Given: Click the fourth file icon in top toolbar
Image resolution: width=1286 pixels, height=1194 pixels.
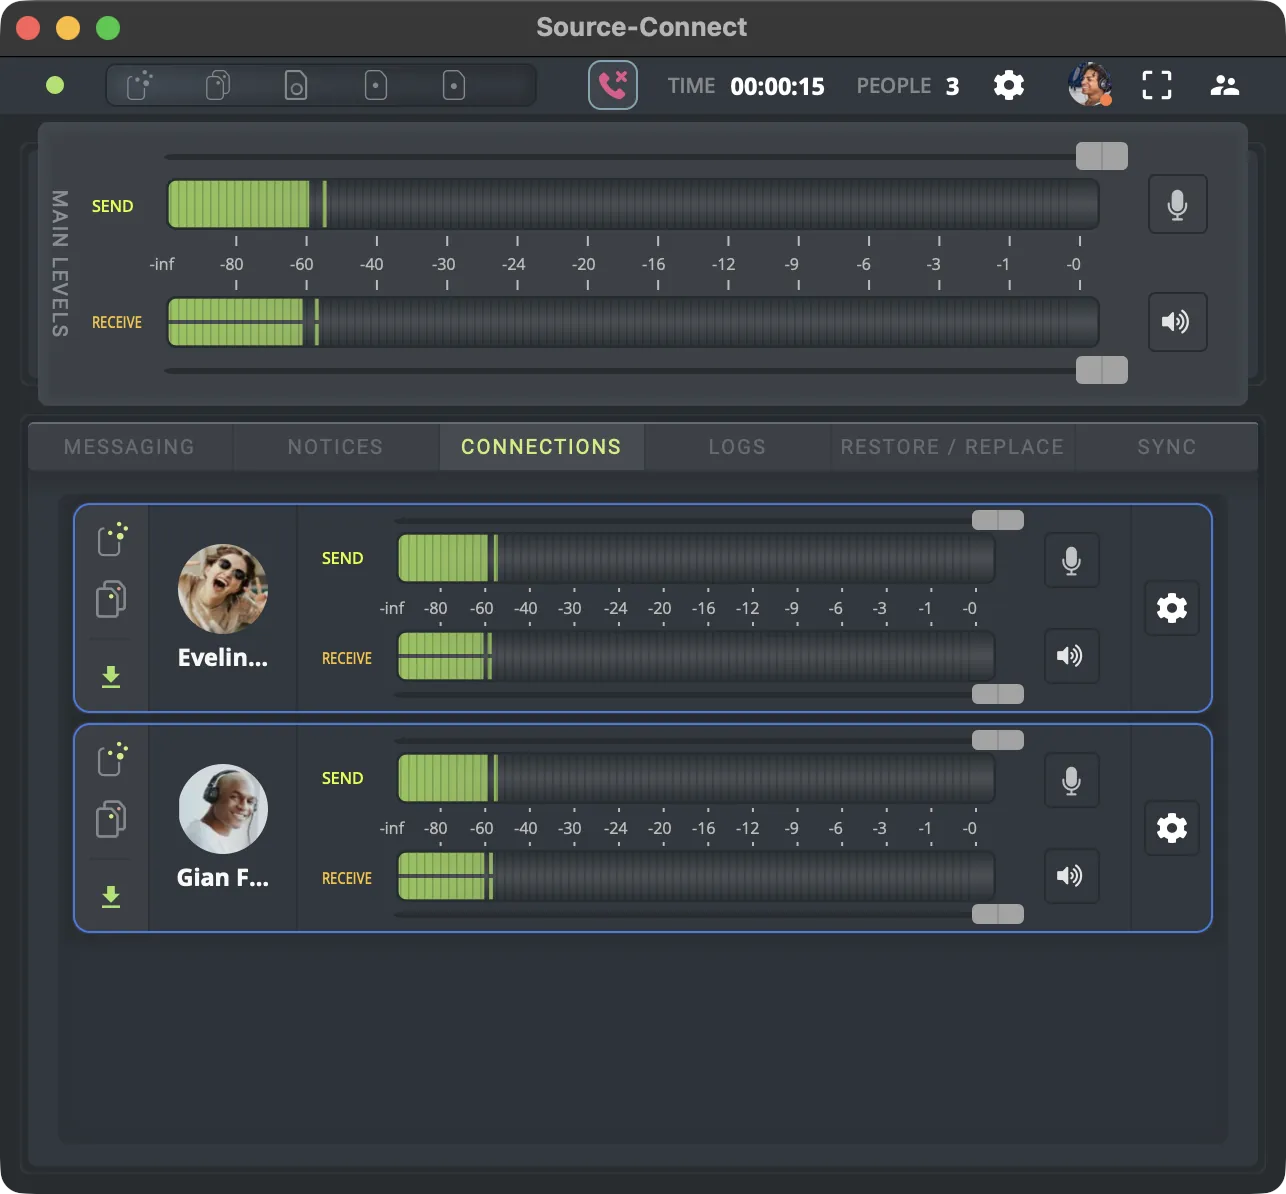Looking at the screenshot, I should pos(375,85).
